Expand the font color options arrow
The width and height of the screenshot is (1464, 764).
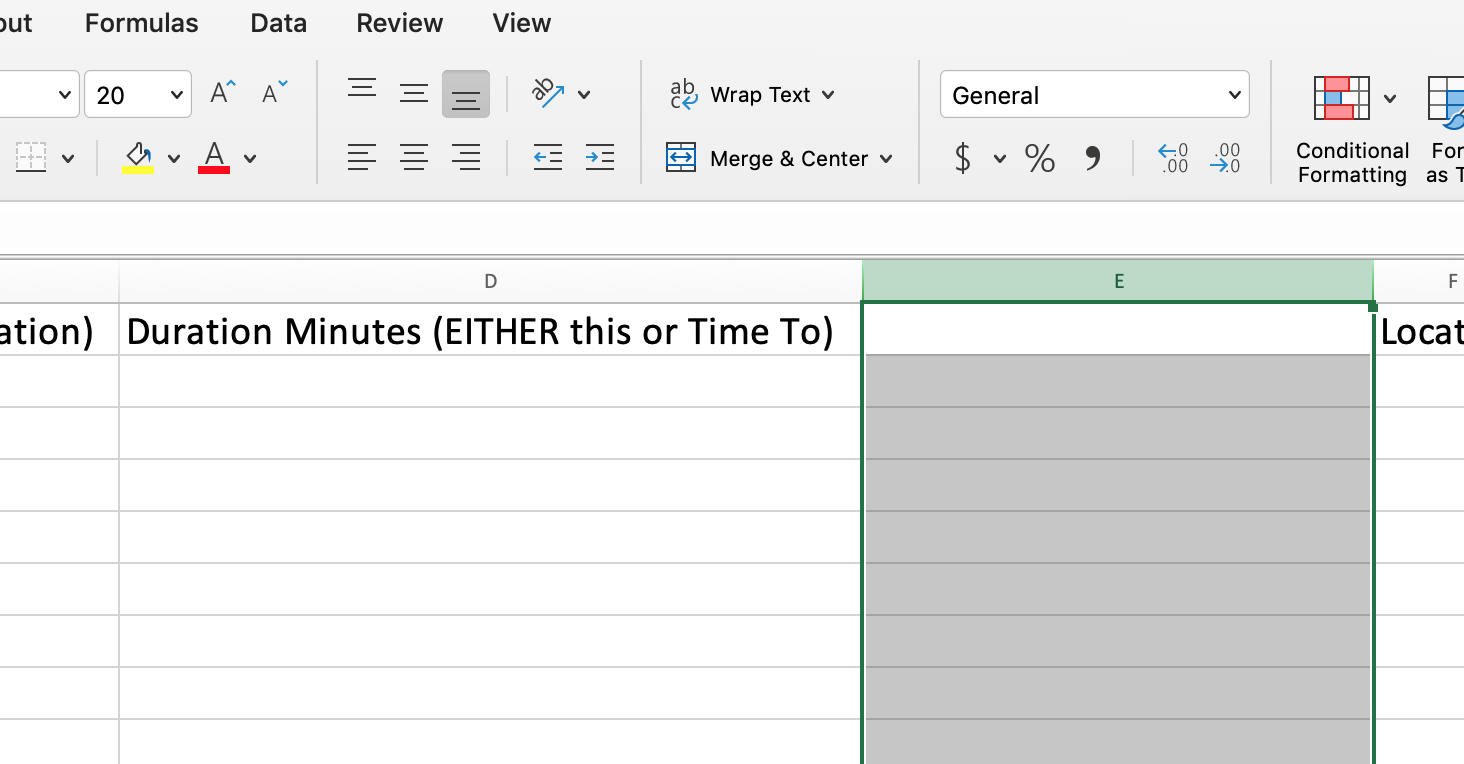250,158
